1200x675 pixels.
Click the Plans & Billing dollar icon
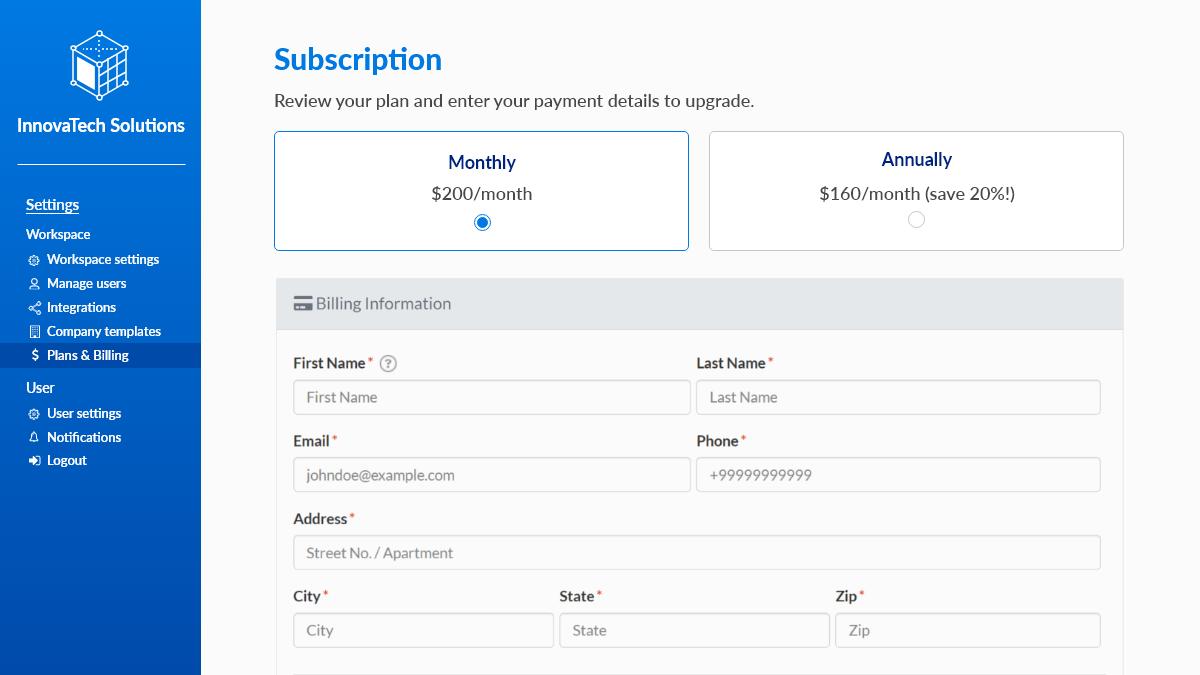[35, 356]
